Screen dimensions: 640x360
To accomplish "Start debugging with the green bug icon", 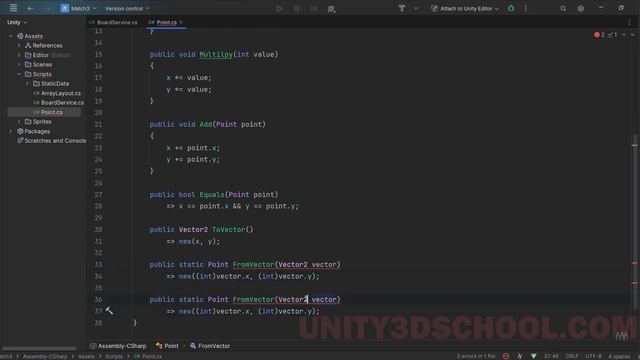I will tap(511, 8).
